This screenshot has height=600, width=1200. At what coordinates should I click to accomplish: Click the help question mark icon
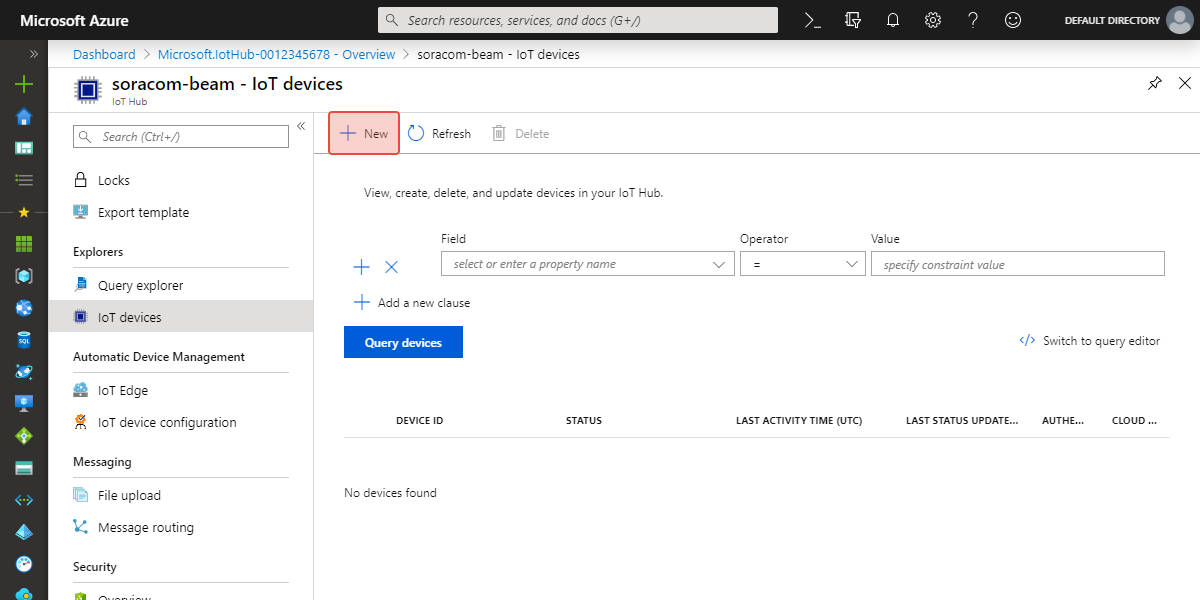tap(973, 20)
